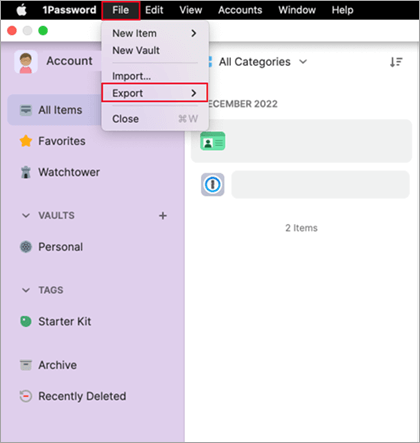
Task: Open the View menu
Action: [x=191, y=10]
